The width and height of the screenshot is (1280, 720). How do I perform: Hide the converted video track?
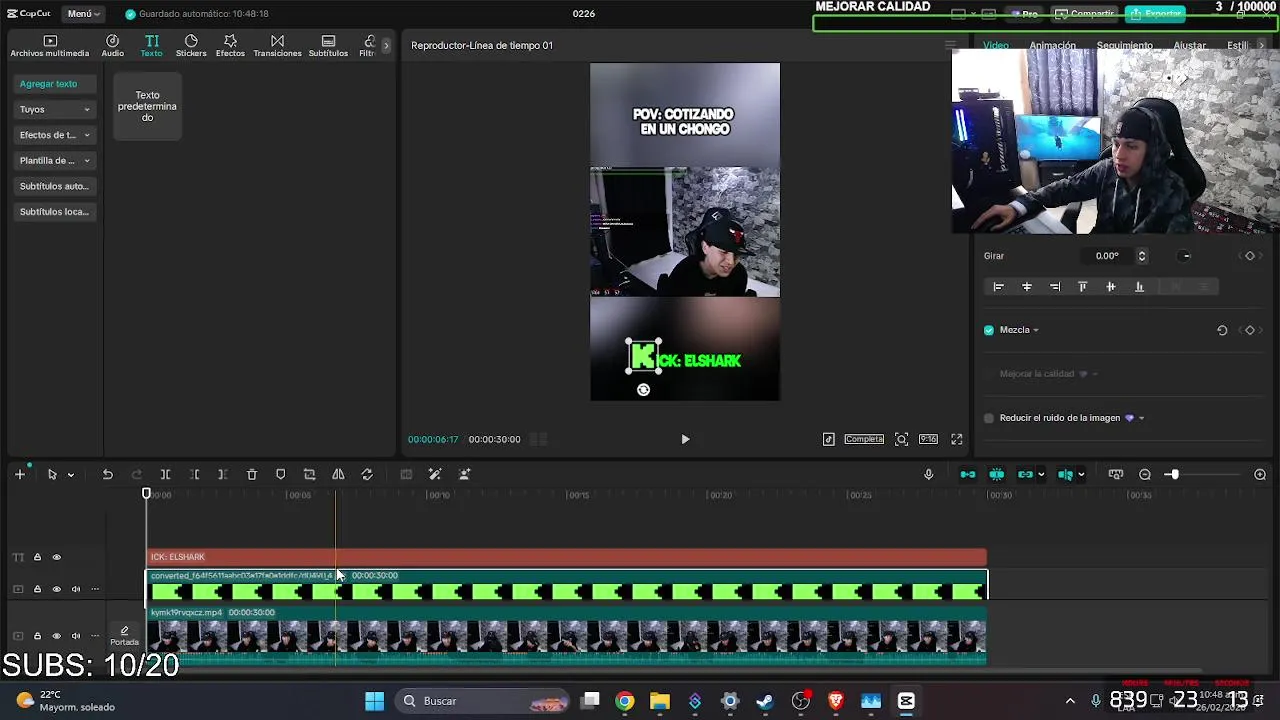coord(56,589)
